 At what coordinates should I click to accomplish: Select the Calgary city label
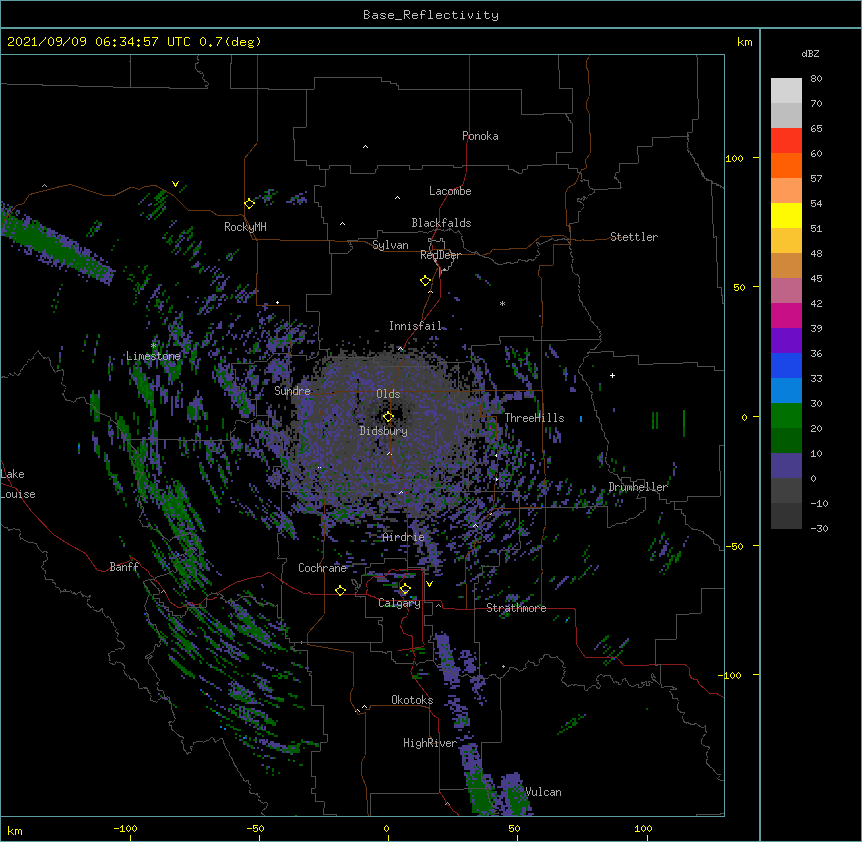399,603
